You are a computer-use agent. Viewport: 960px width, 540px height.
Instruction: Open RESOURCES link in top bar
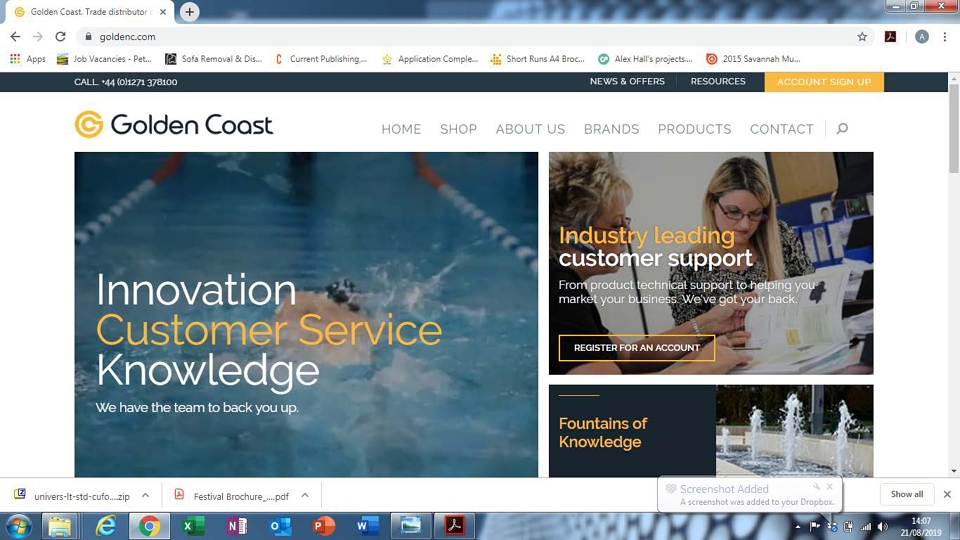[718, 81]
